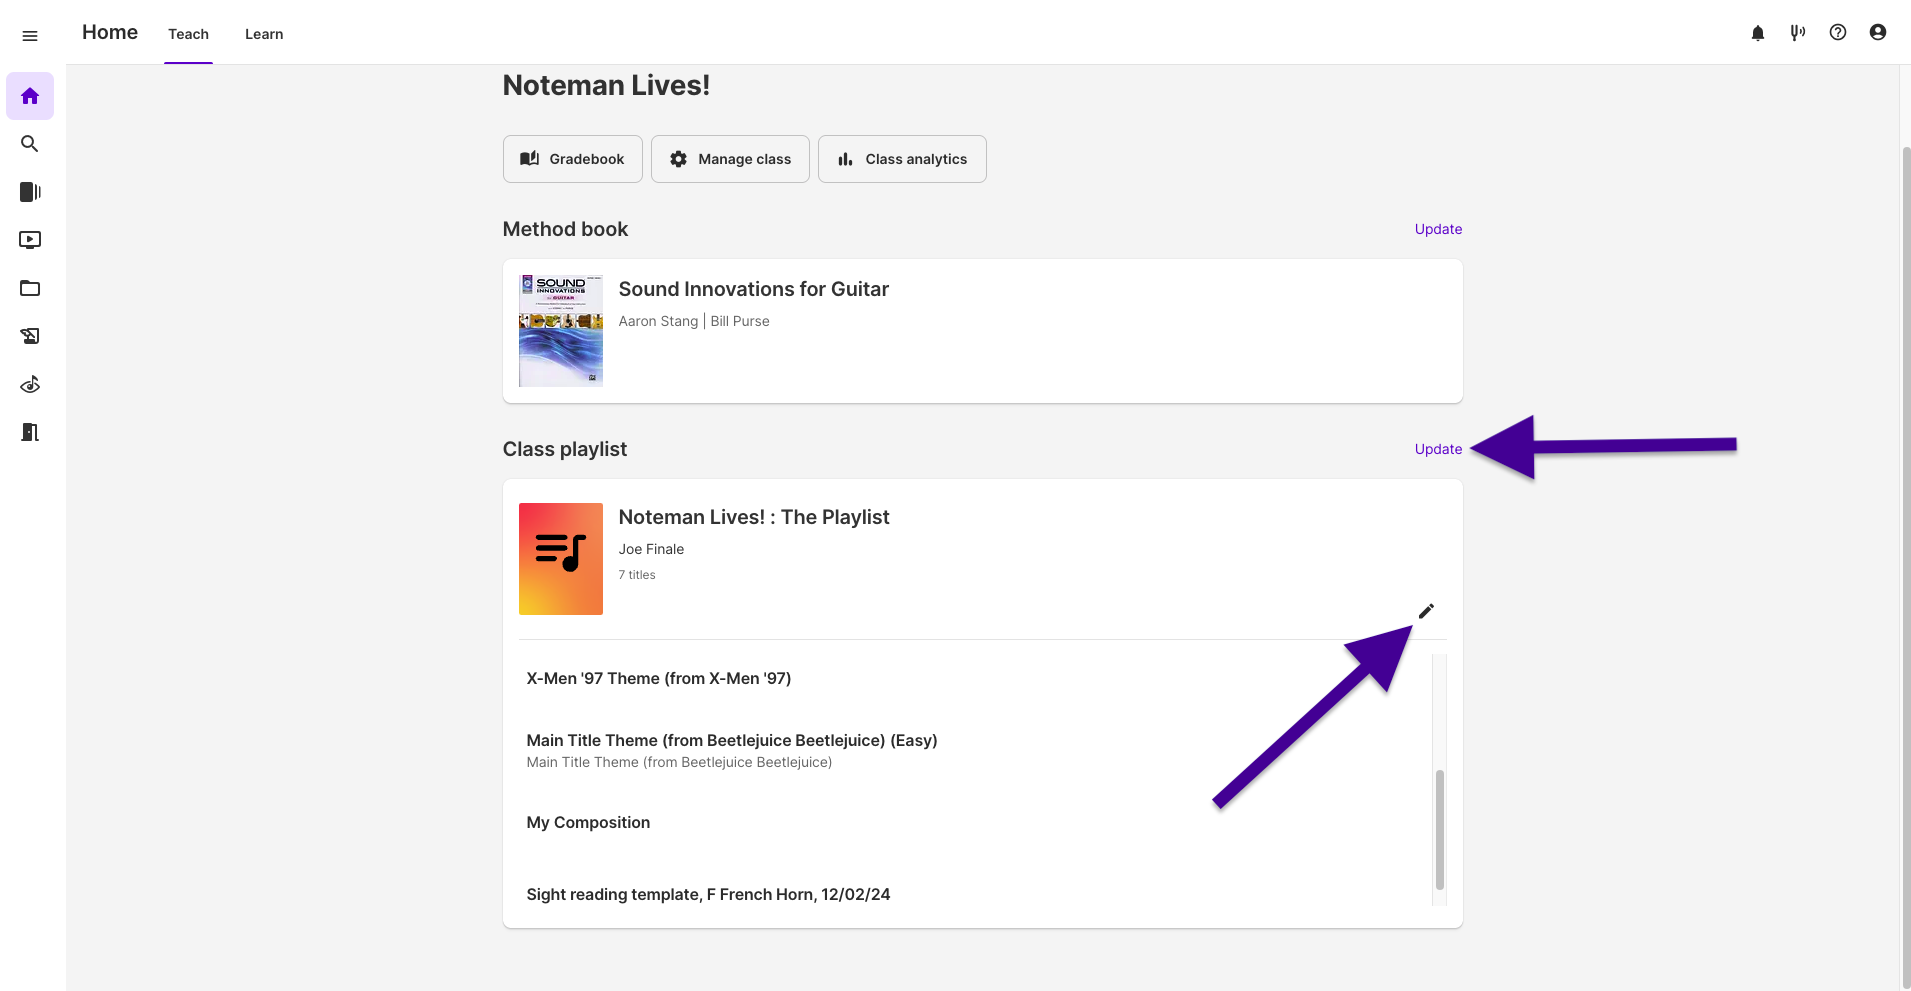
Task: Click Update link for Class playlist
Action: tap(1438, 449)
